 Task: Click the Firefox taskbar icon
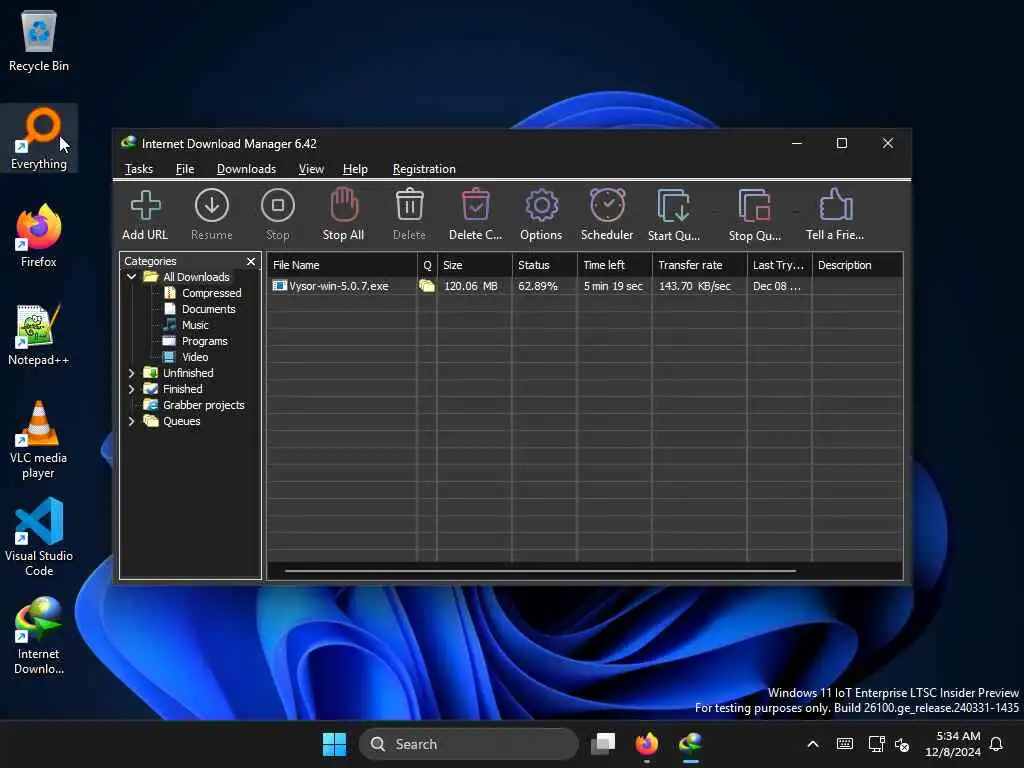coord(647,744)
